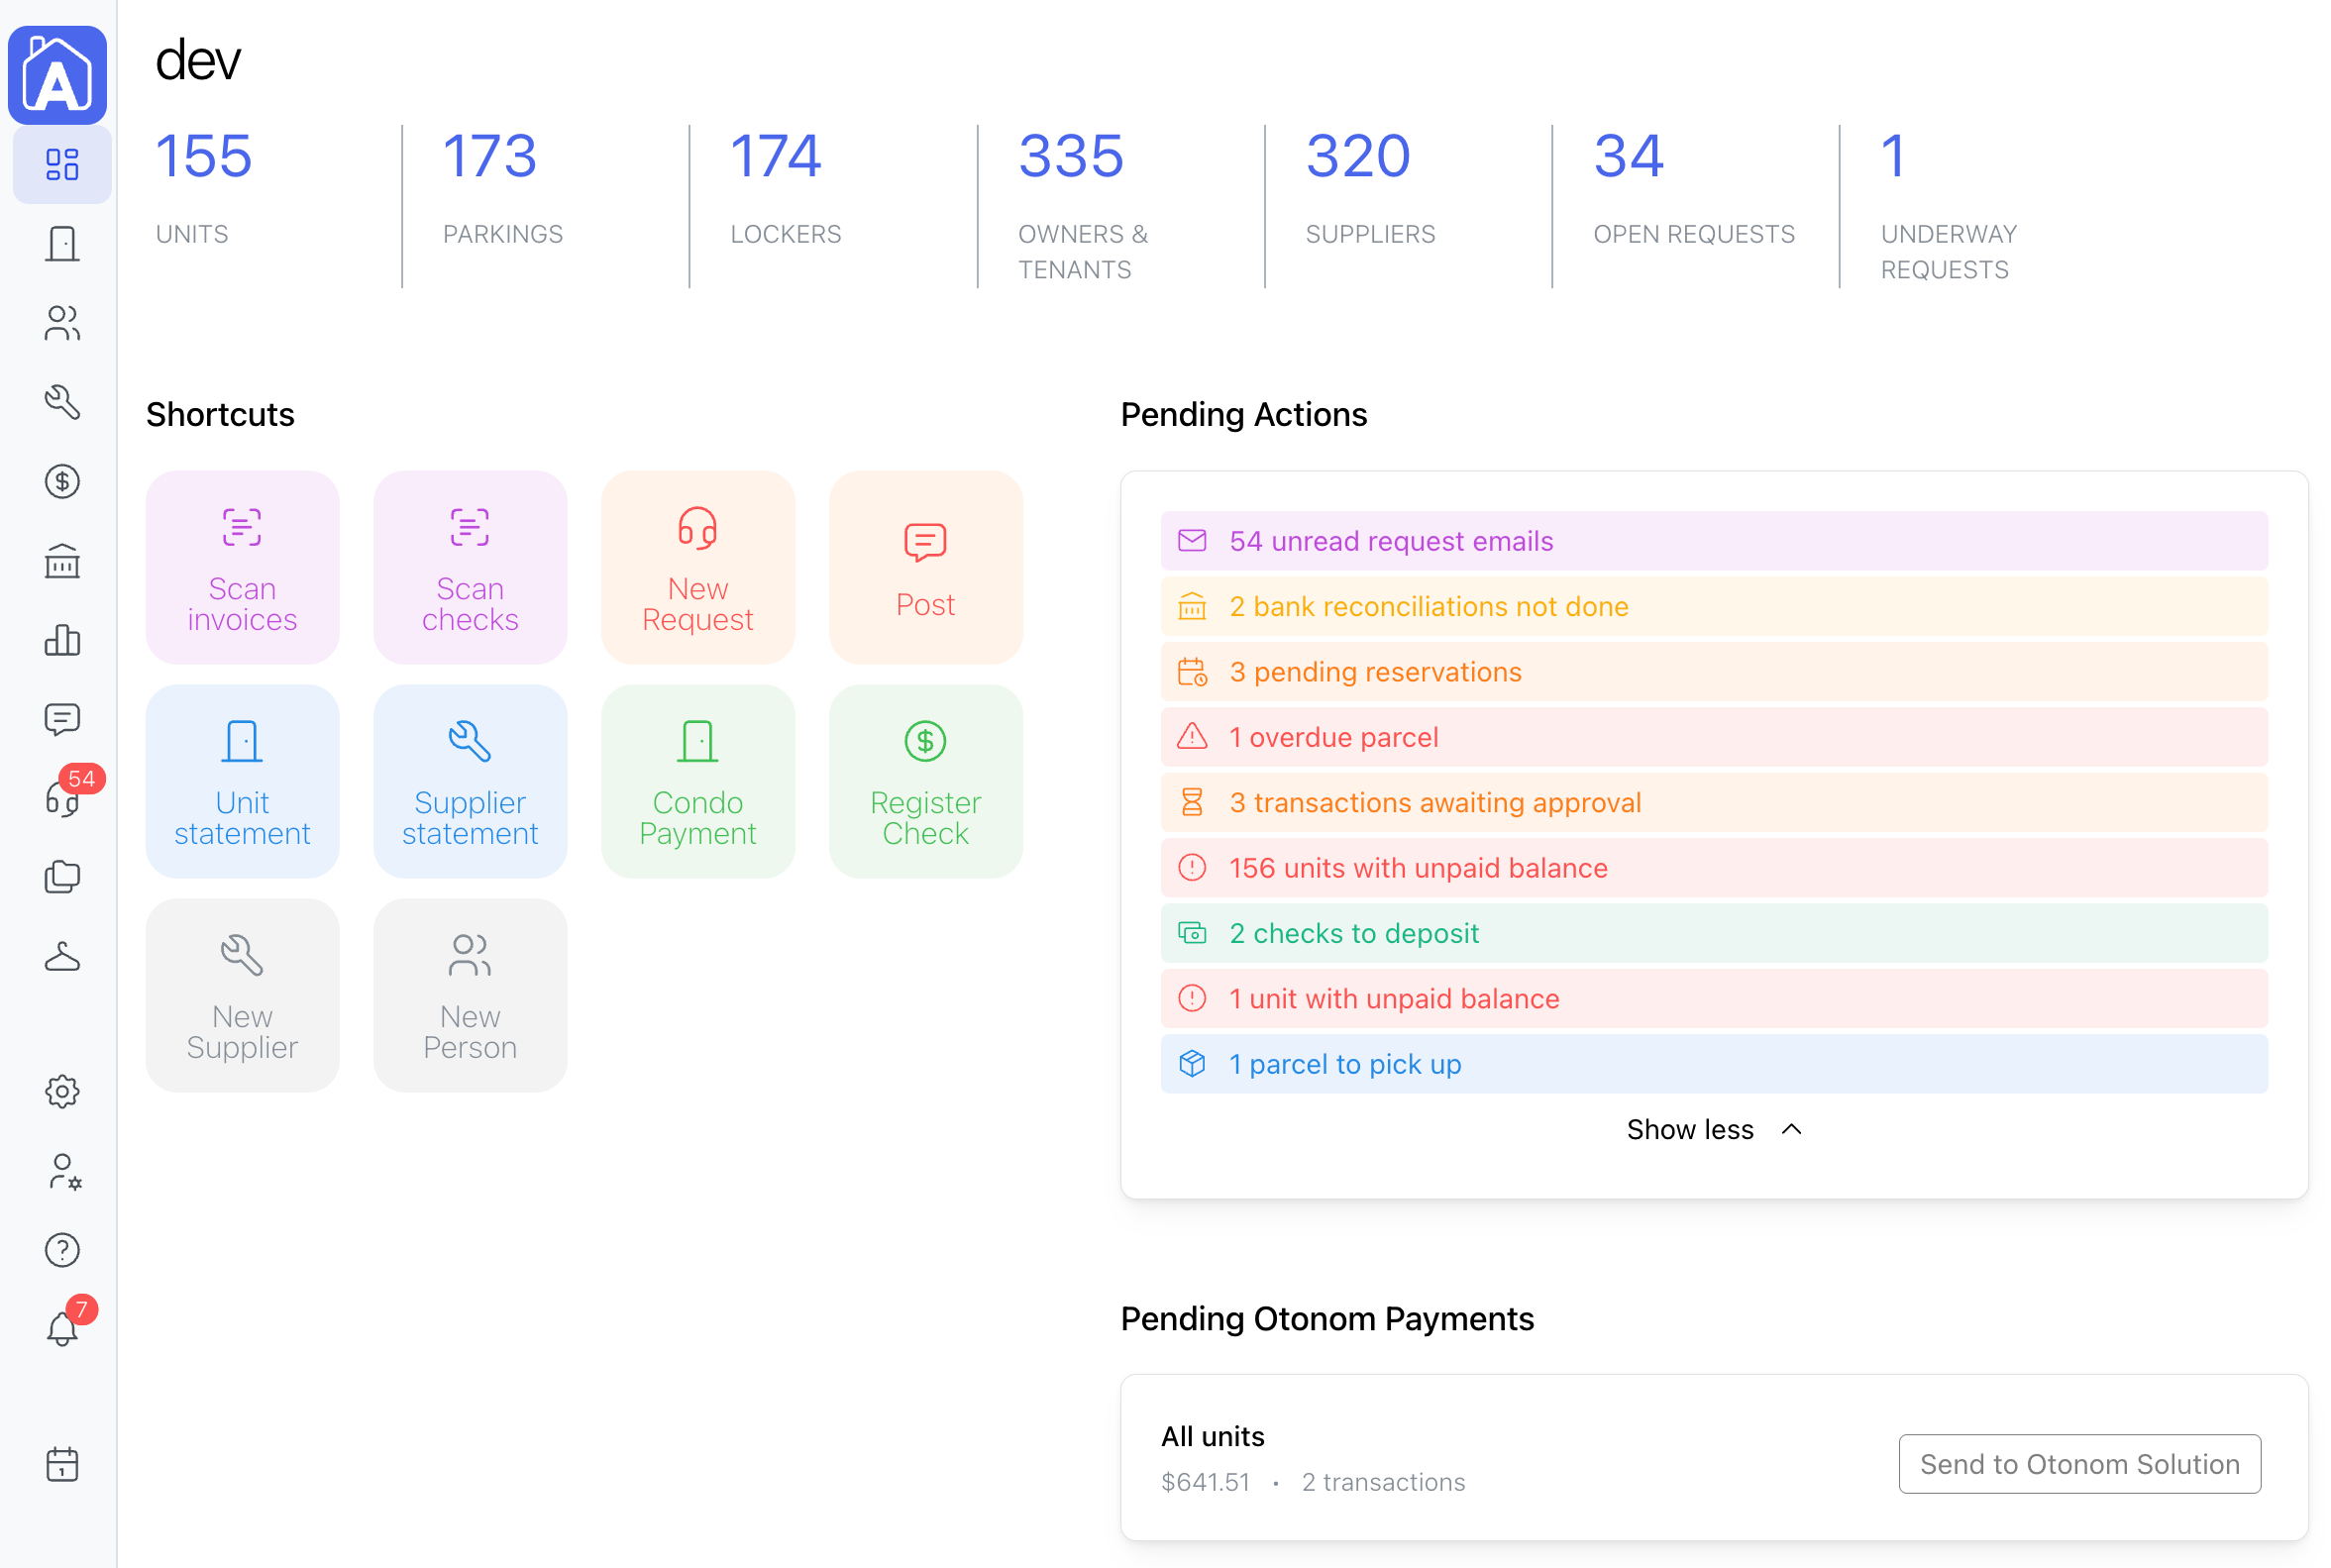The width and height of the screenshot is (2331, 1568).
Task: Select the maintenance wrench sidebar icon
Action: click(62, 402)
